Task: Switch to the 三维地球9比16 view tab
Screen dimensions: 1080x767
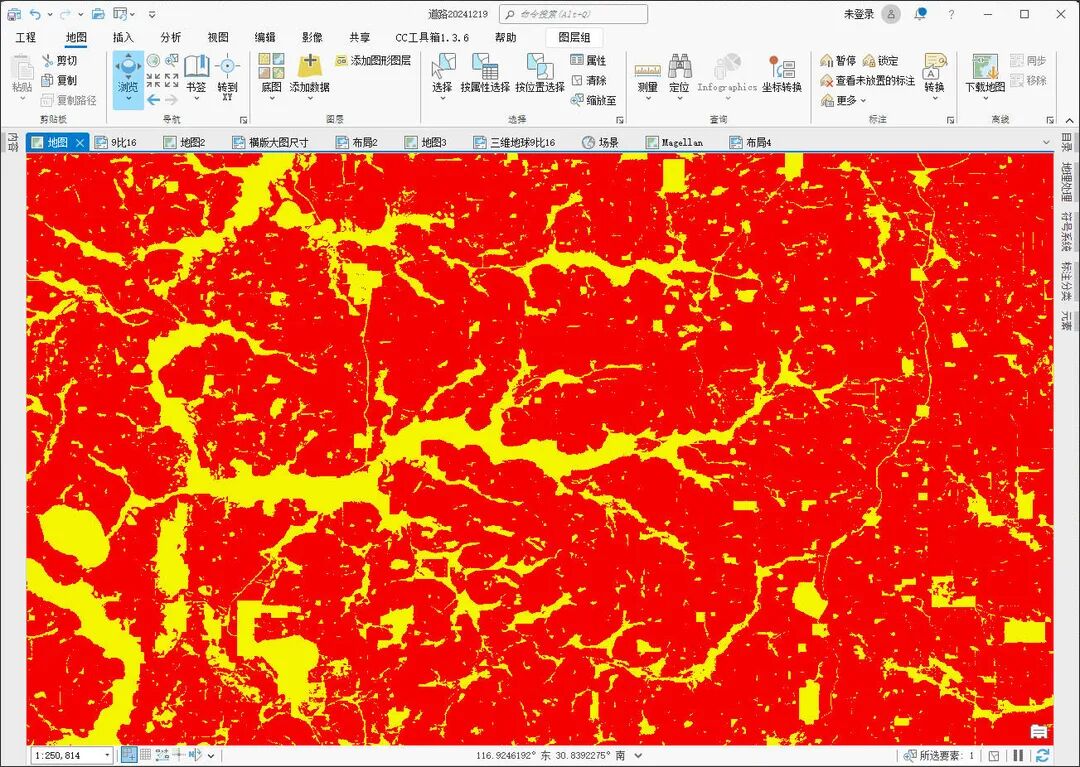Action: point(515,143)
